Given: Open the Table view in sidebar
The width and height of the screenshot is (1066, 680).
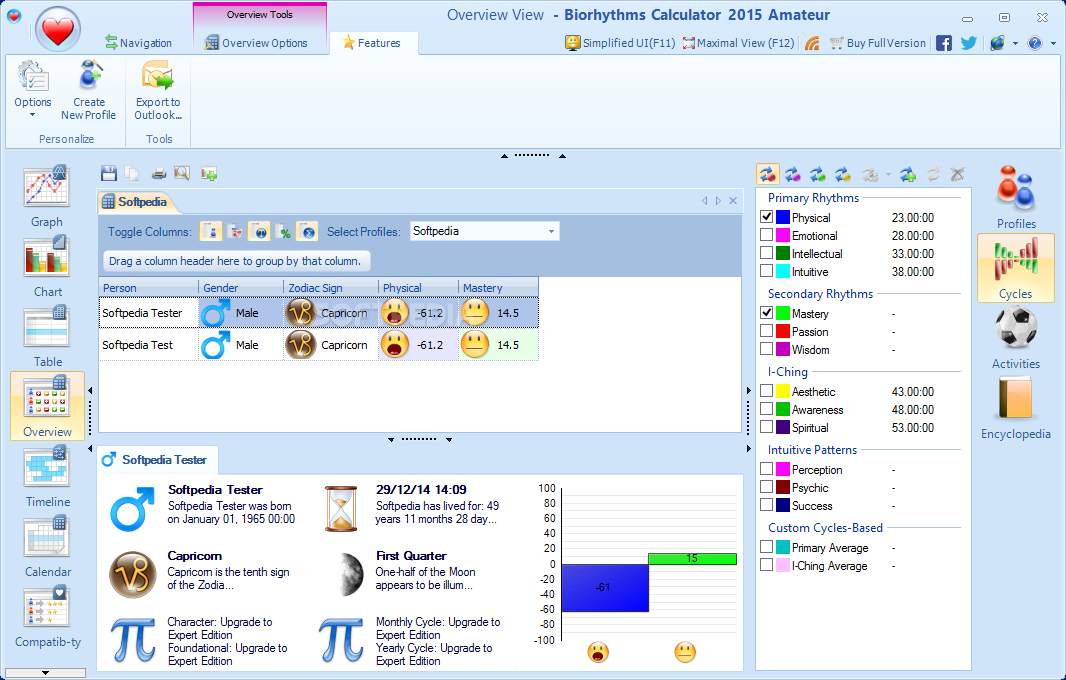Looking at the screenshot, I should click(x=46, y=336).
